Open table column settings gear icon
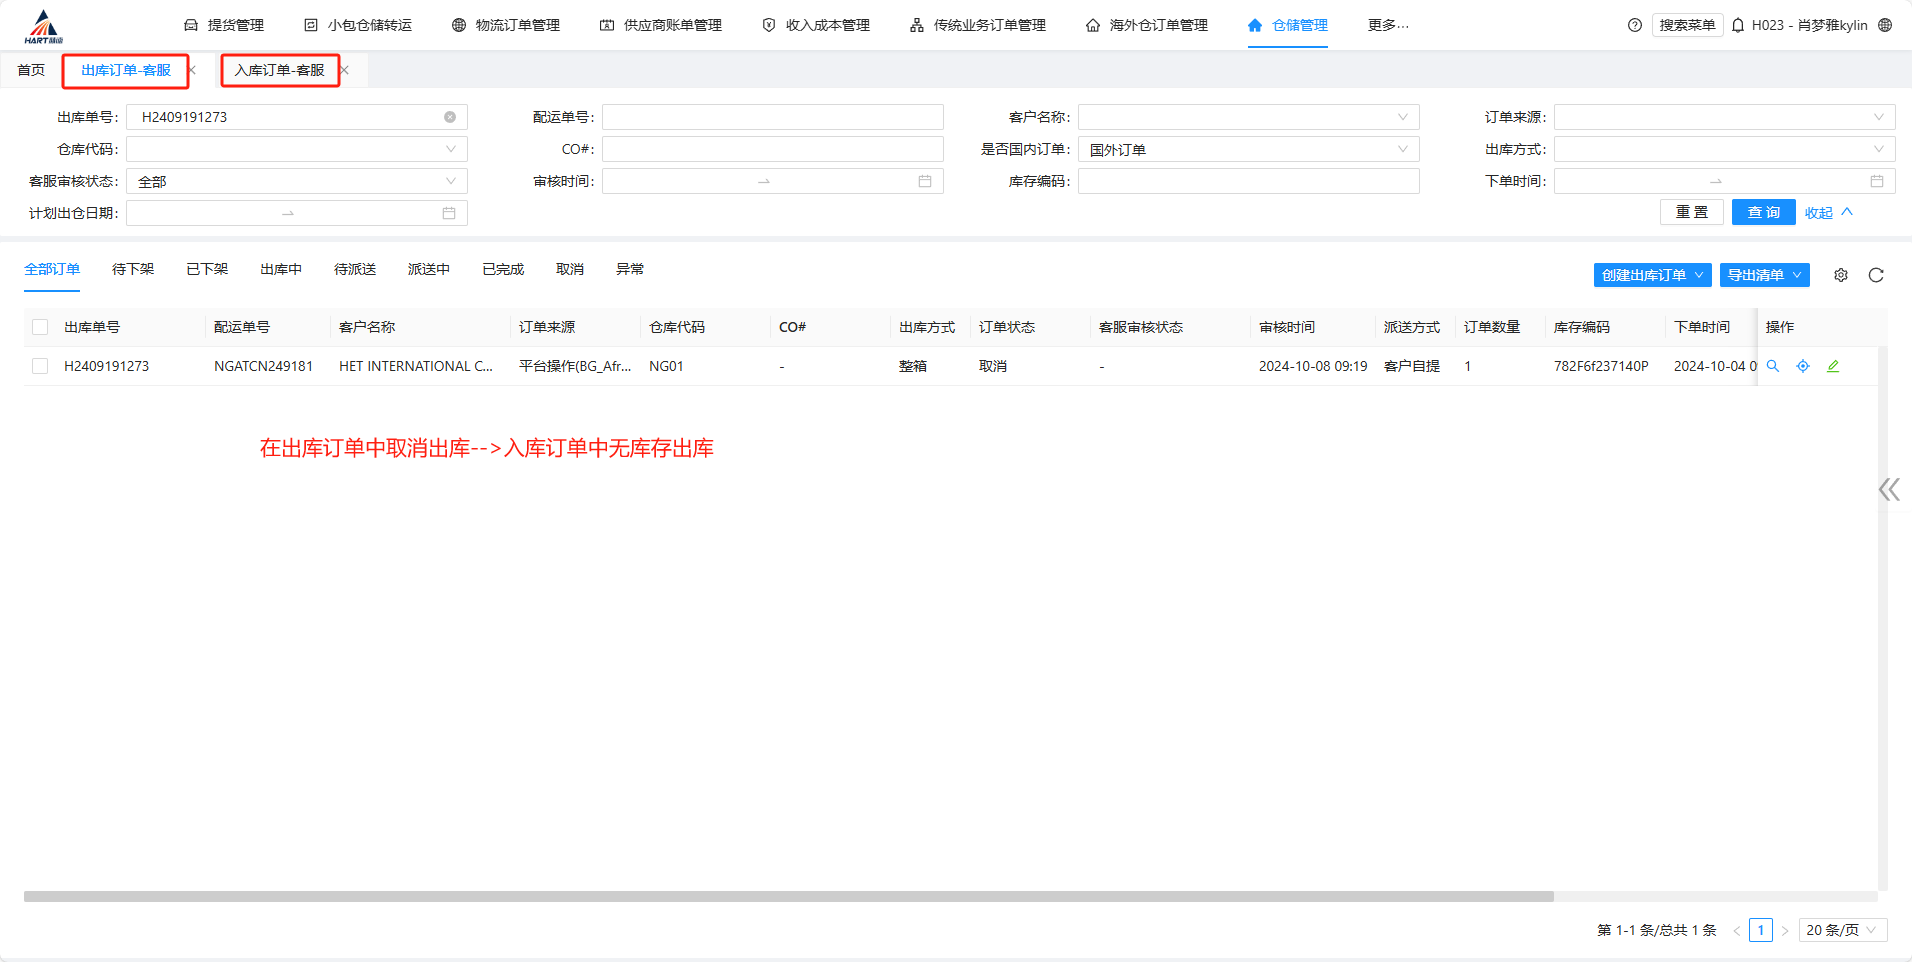 click(1841, 275)
